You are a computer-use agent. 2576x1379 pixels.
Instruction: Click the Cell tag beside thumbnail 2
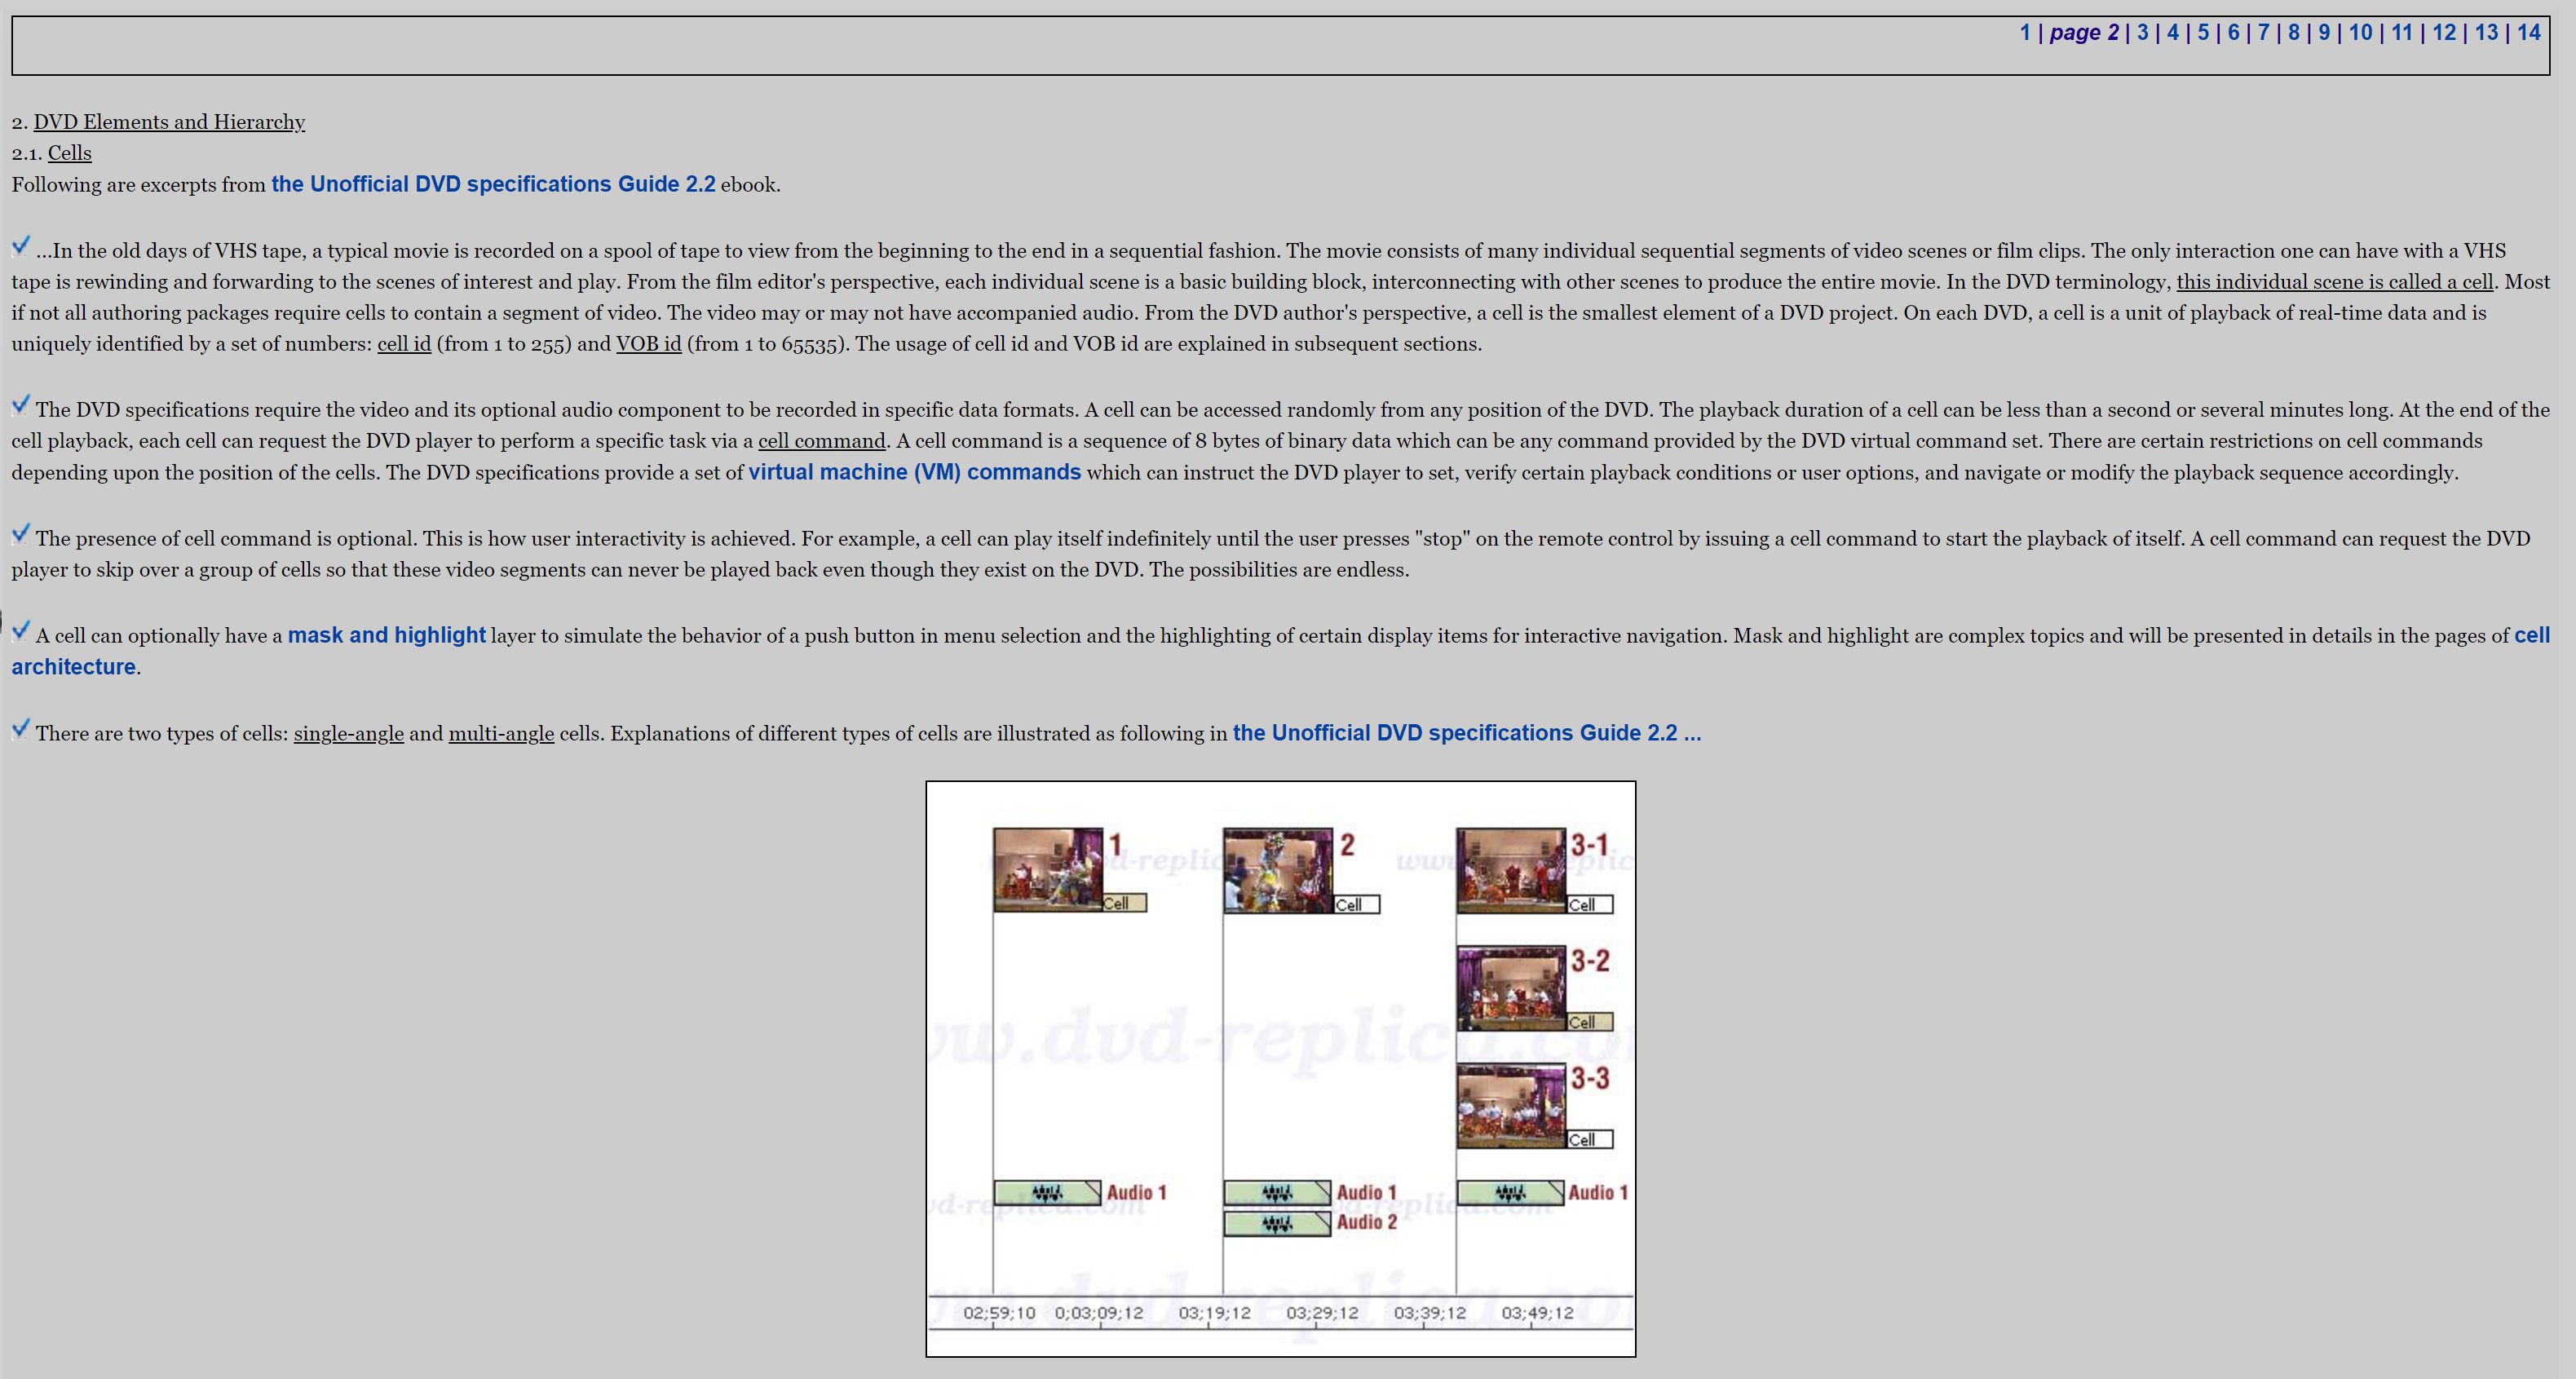1357,904
